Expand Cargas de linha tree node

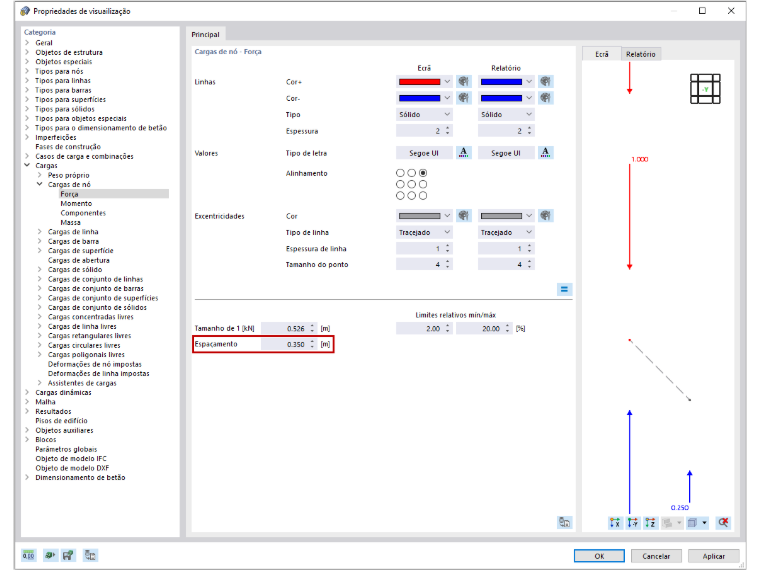(40, 232)
